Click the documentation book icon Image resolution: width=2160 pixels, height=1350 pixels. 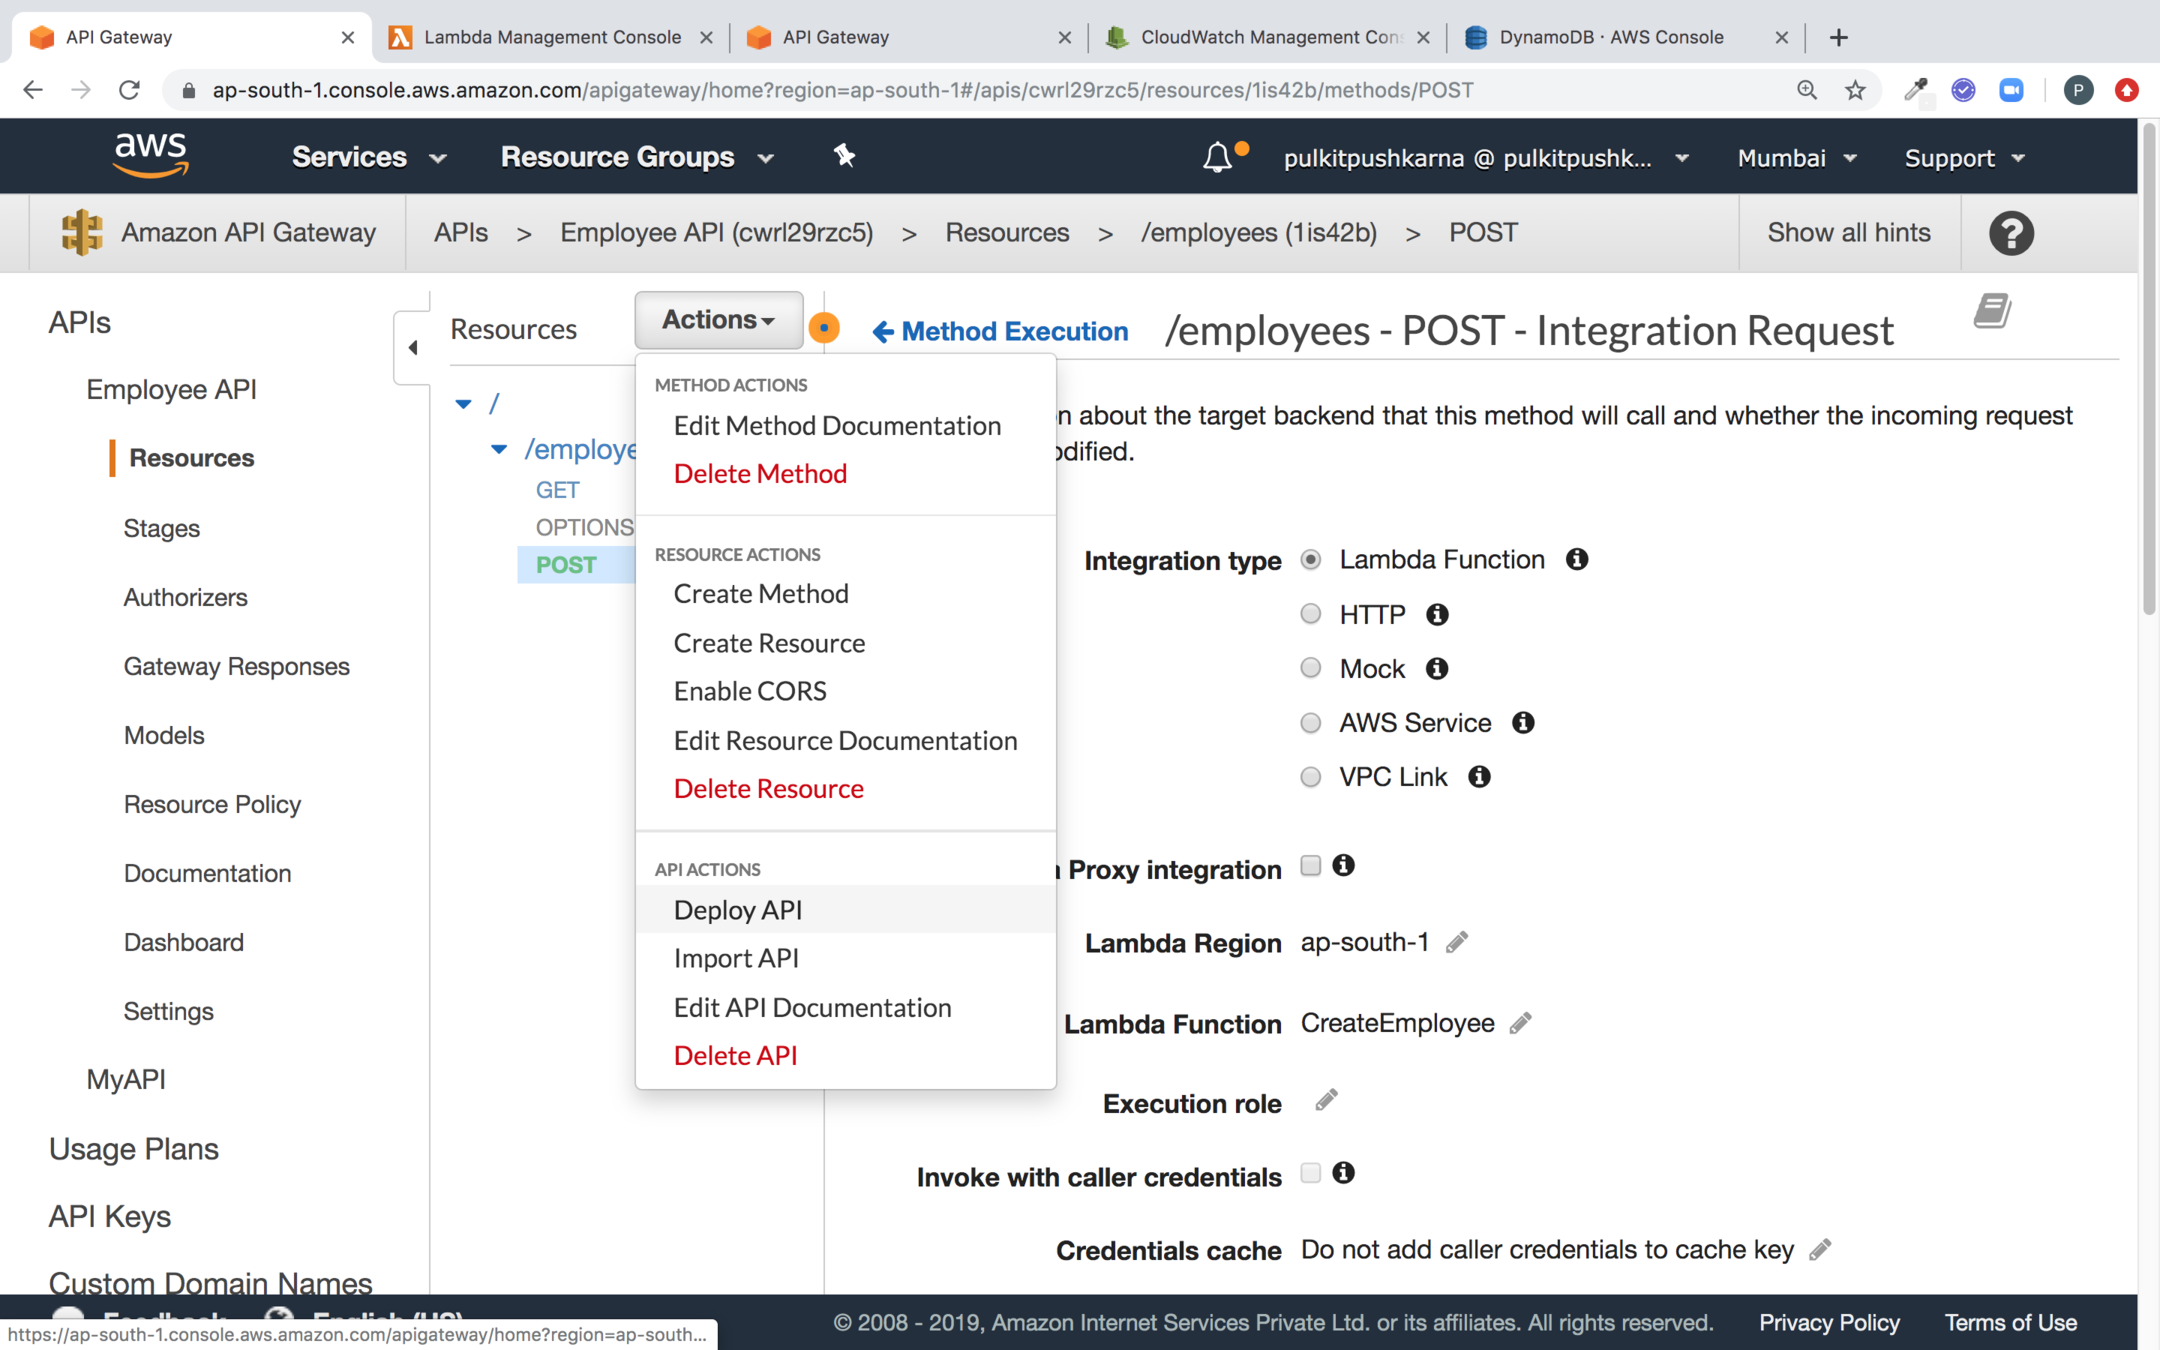[x=1992, y=311]
